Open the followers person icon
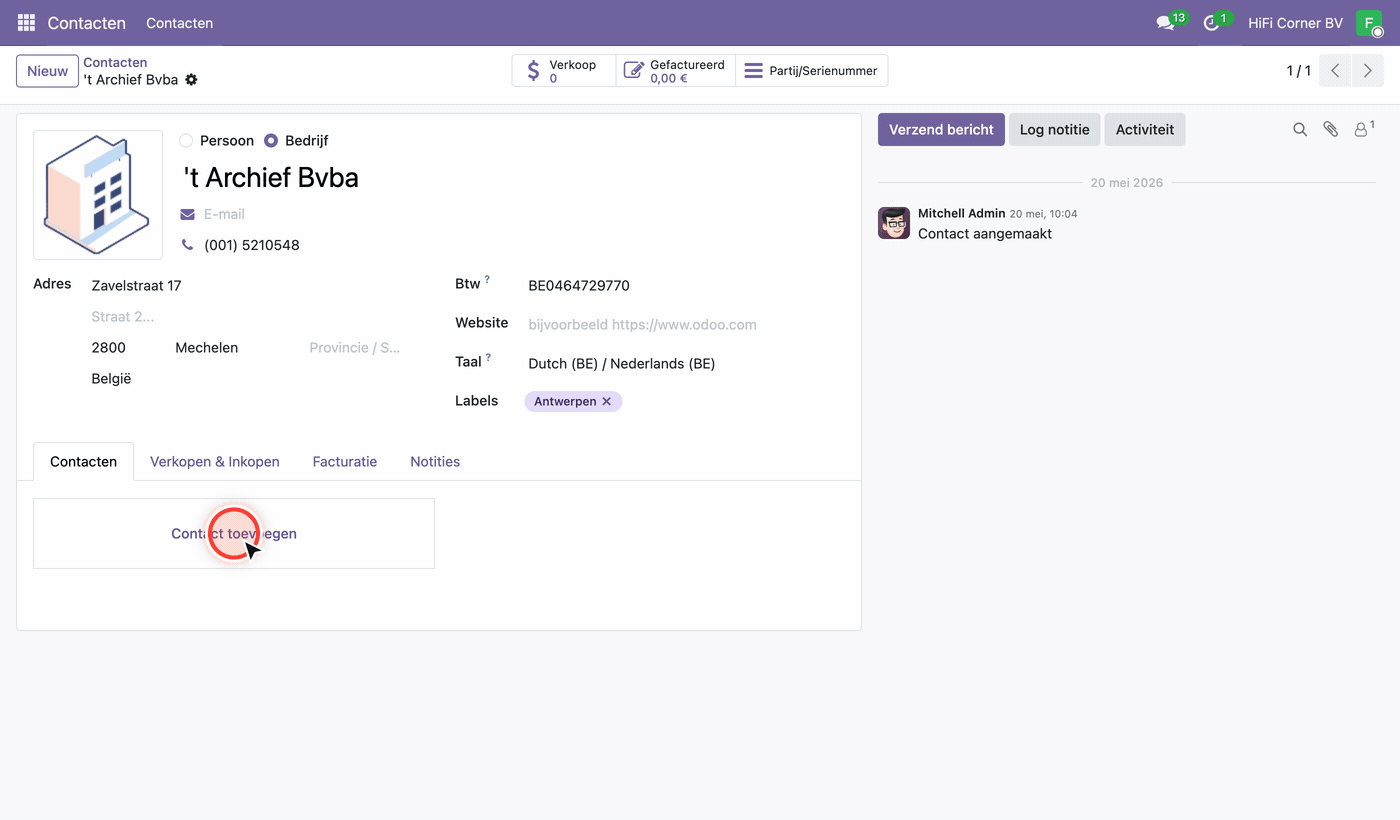Viewport: 1400px width, 820px height. pyautogui.click(x=1363, y=129)
